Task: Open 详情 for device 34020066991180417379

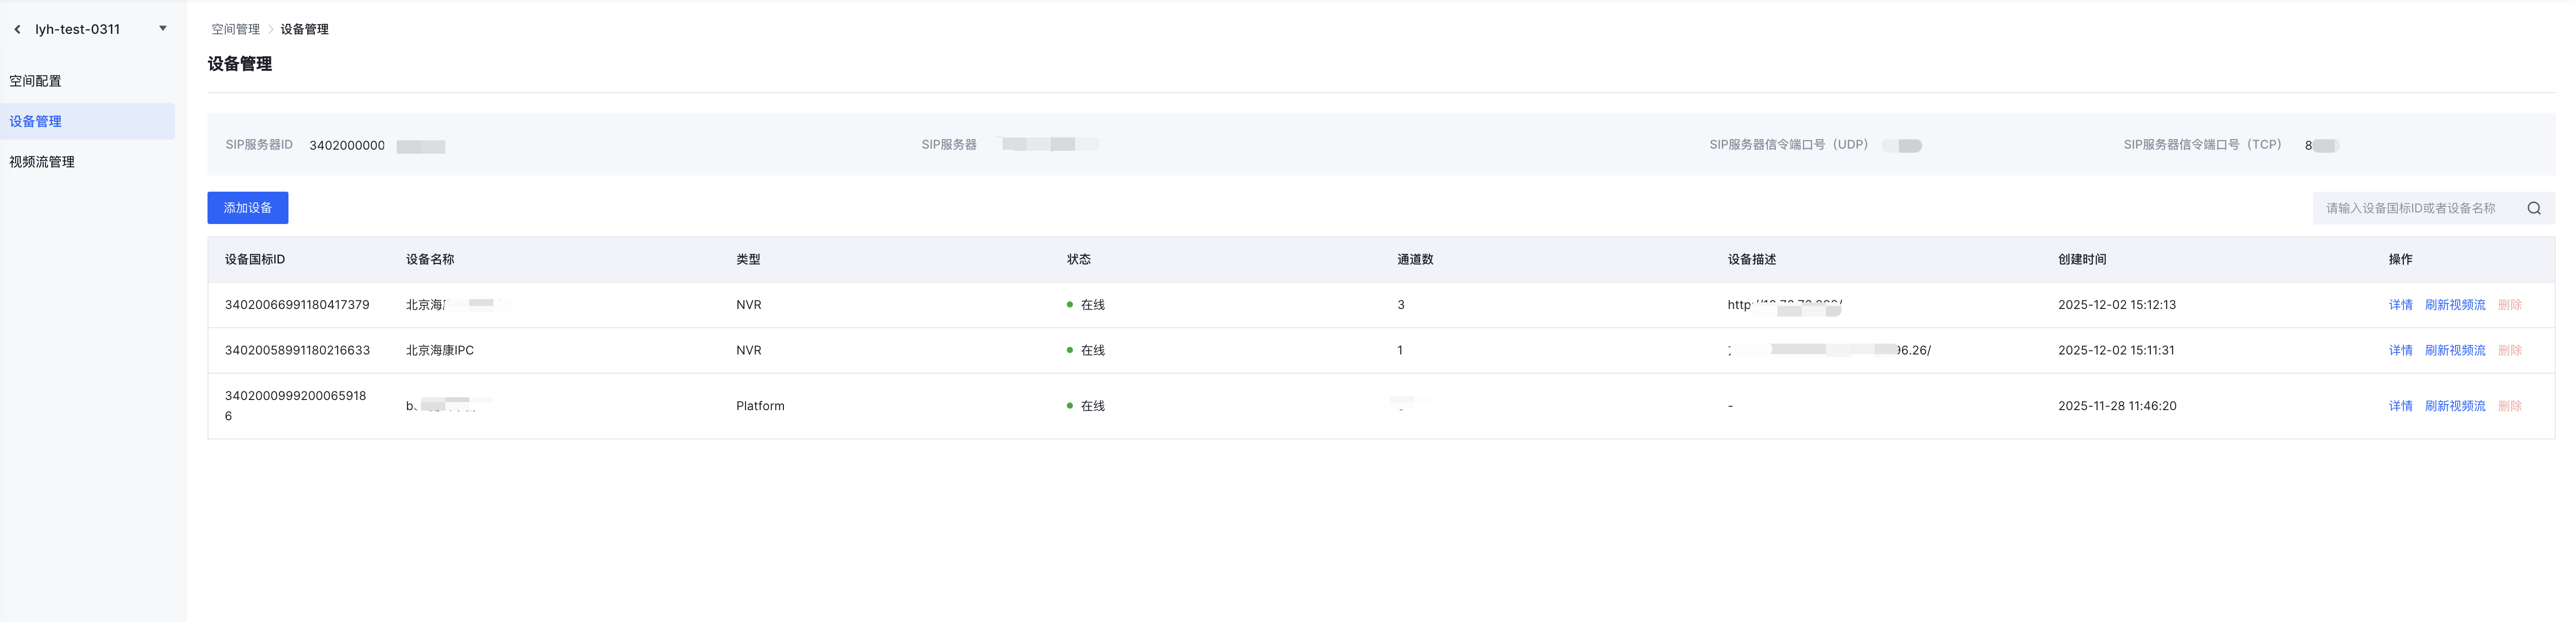Action: click(2400, 305)
